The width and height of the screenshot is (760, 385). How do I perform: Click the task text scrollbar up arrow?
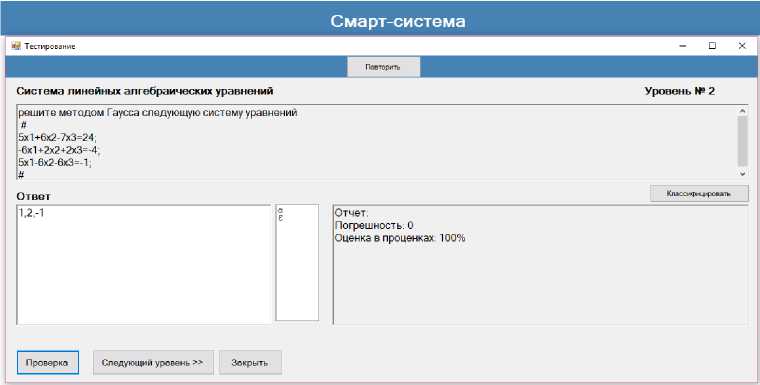point(742,111)
